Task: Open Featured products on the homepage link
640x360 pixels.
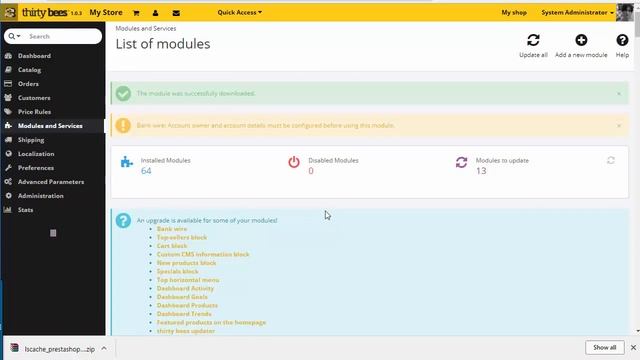Action: (211, 322)
